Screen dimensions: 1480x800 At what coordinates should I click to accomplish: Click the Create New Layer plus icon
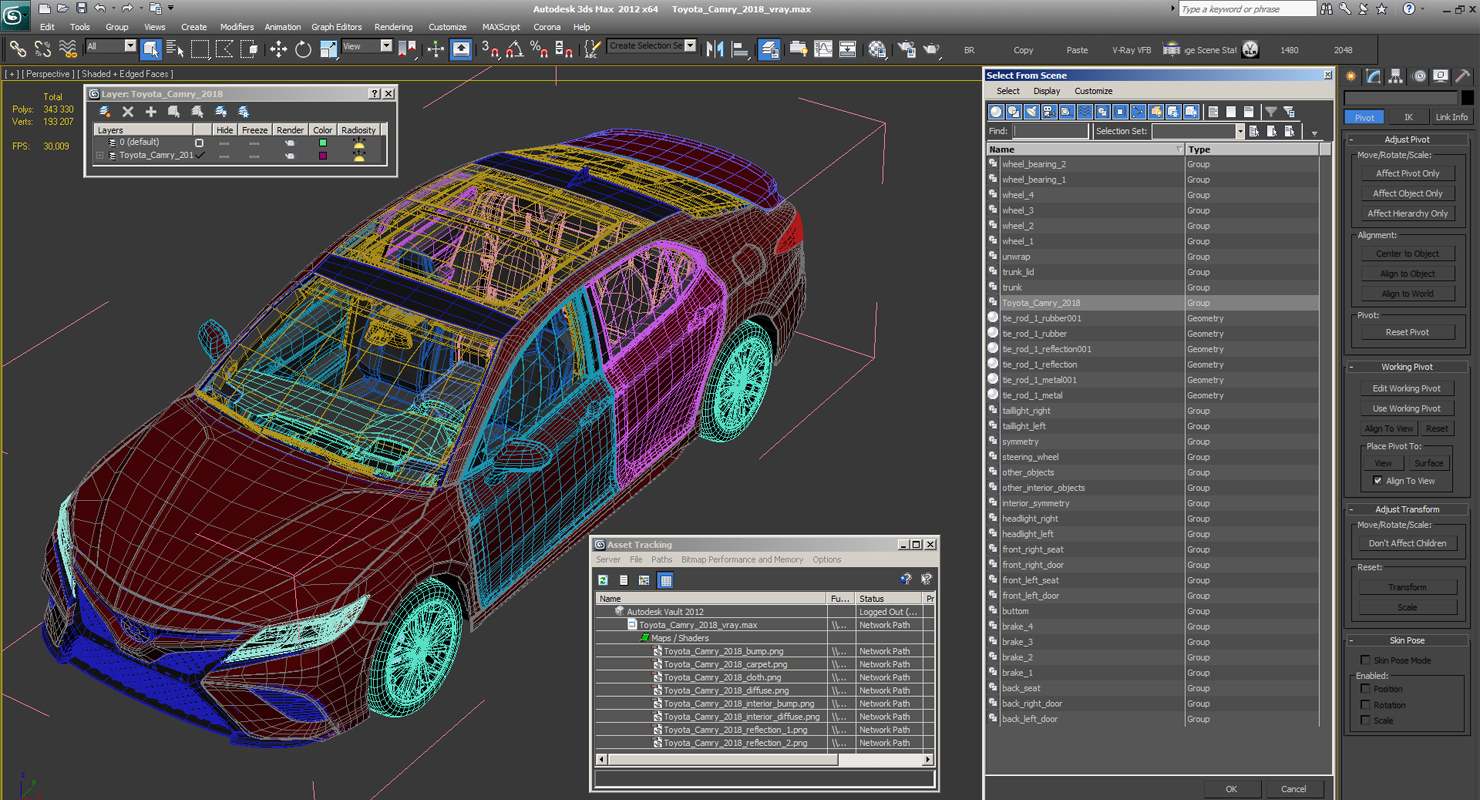(151, 112)
